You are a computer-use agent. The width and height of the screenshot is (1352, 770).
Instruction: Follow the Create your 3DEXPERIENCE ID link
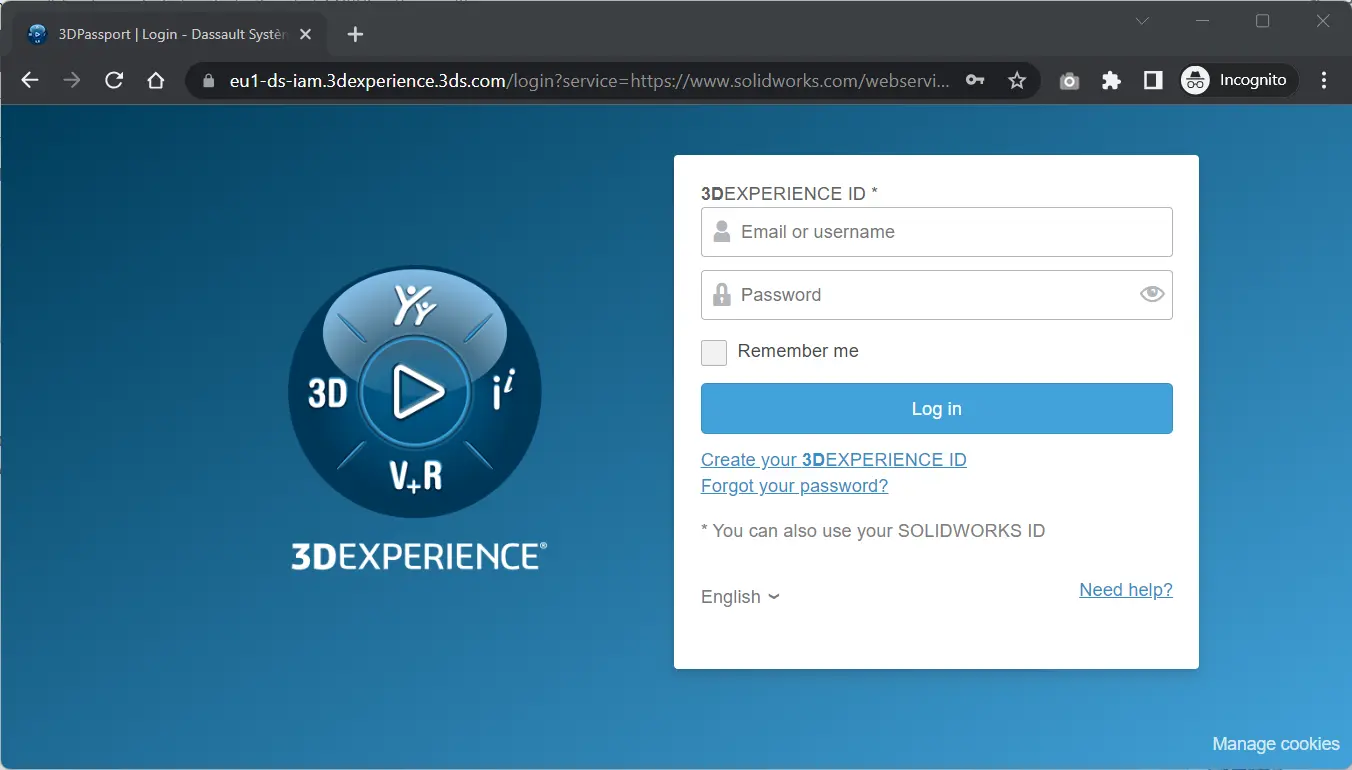click(x=833, y=460)
